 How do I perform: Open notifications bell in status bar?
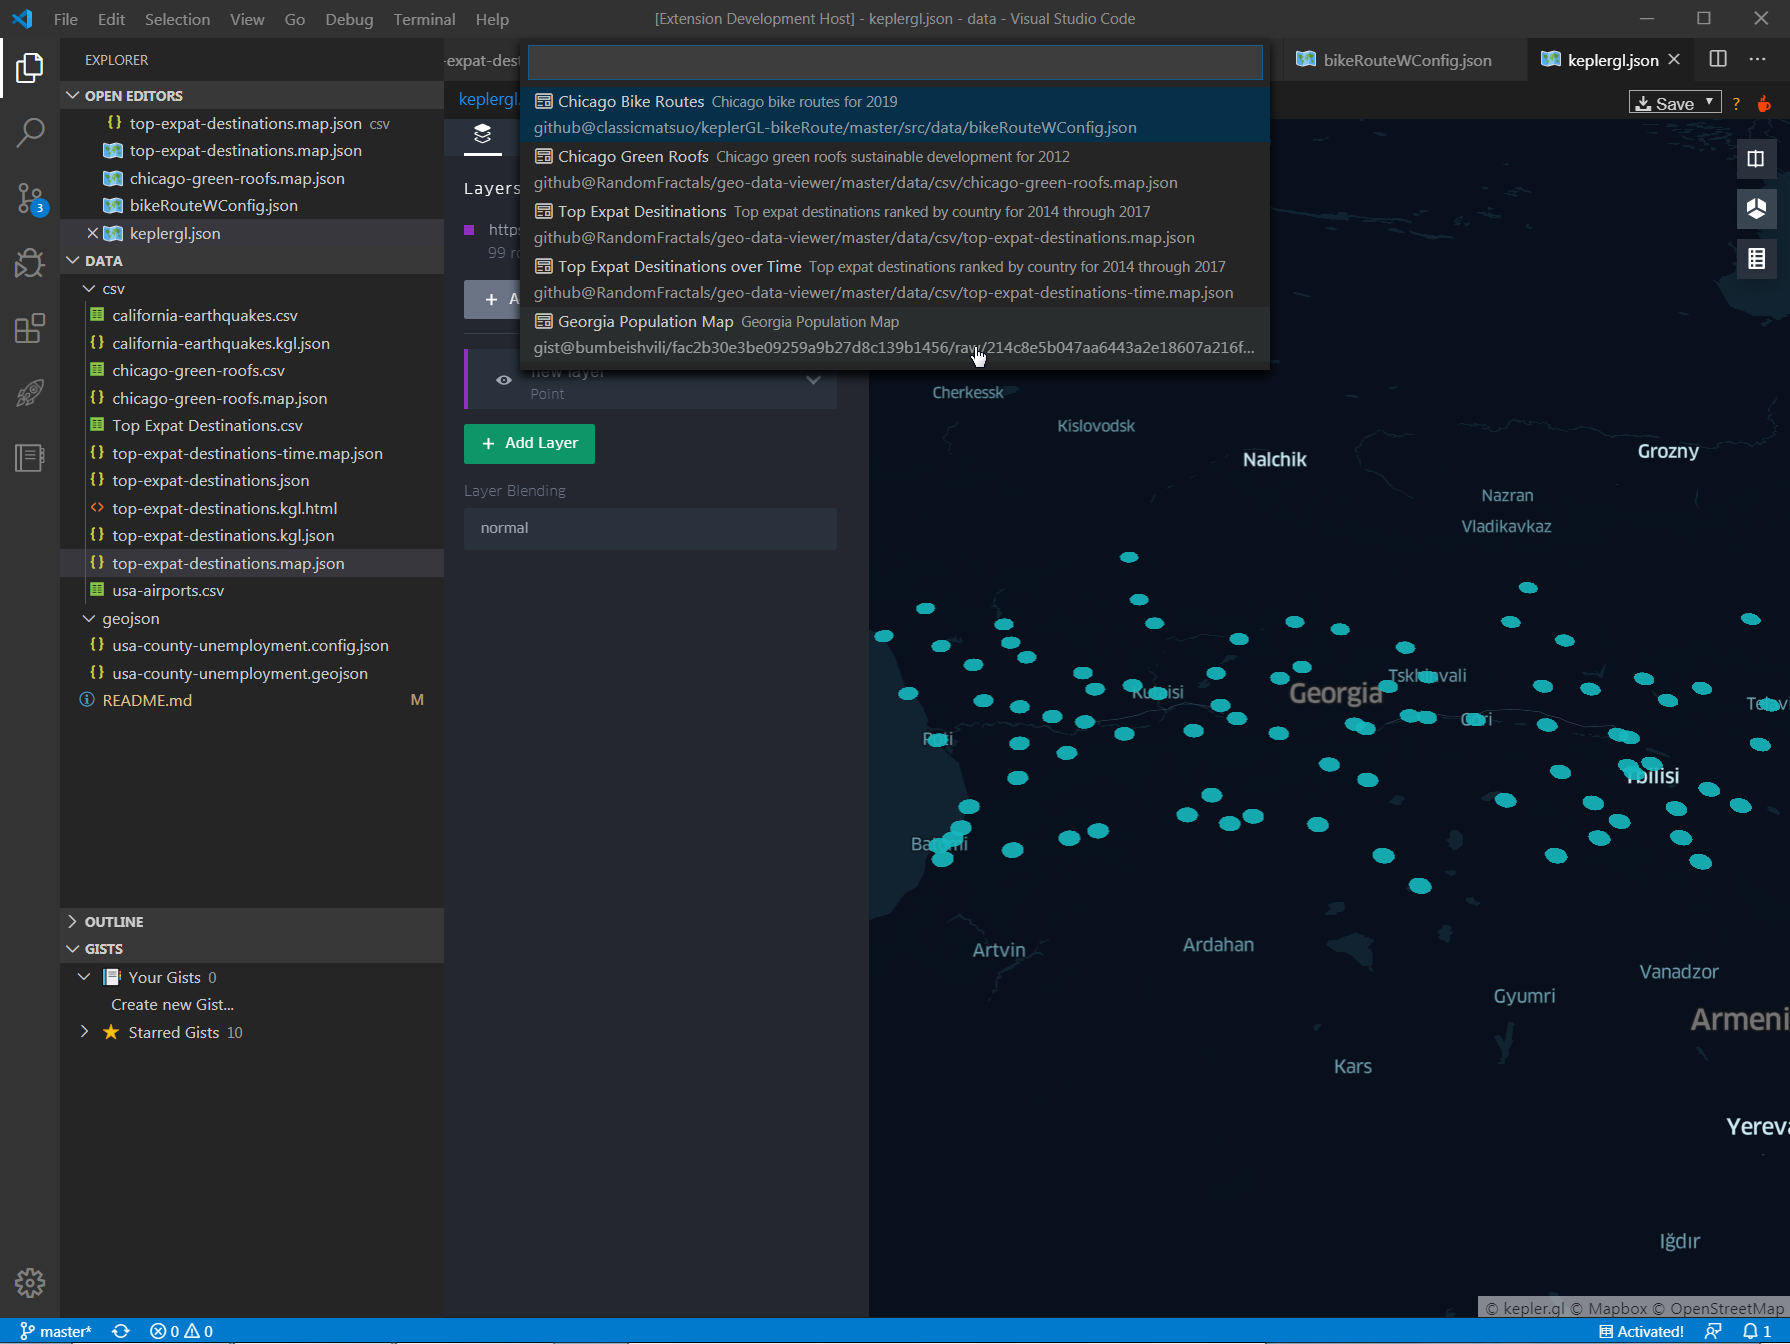(1757, 1331)
